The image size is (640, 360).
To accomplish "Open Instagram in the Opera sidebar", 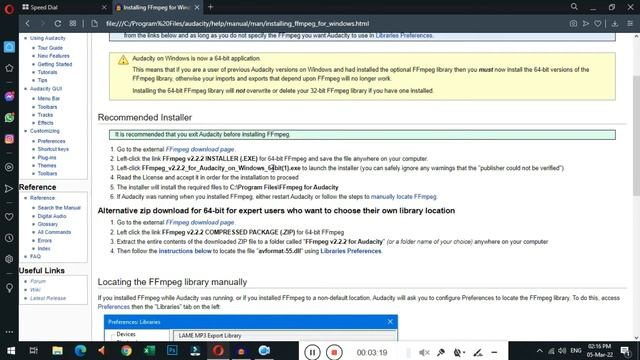I will point(9,139).
